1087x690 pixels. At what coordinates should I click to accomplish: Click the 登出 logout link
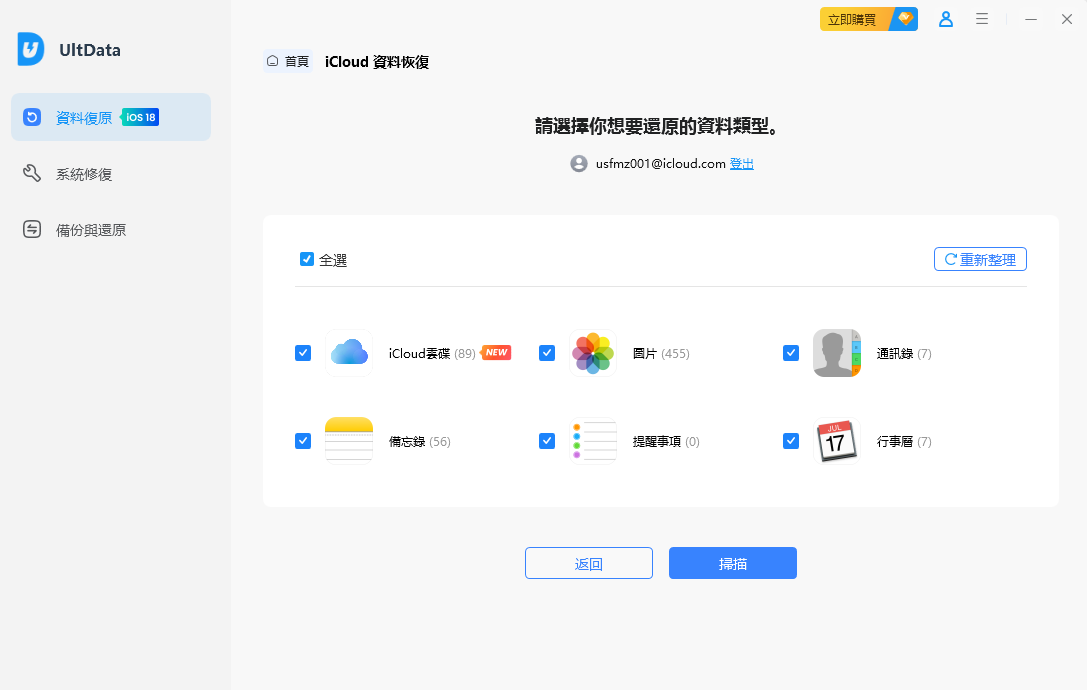coord(741,163)
